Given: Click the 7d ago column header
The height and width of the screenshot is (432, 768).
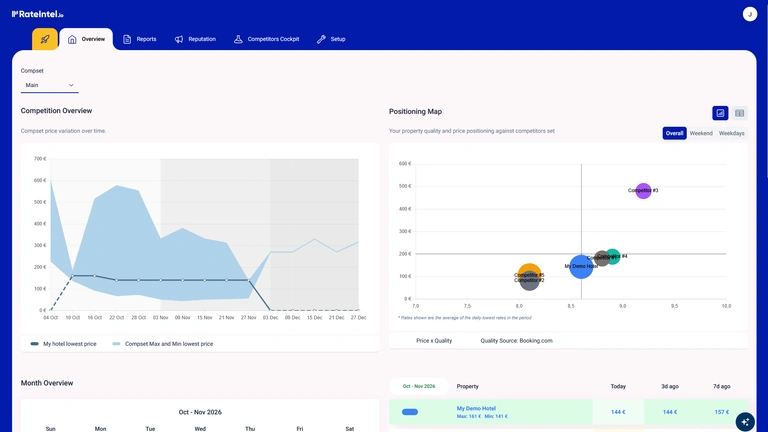Looking at the screenshot, I should (721, 386).
